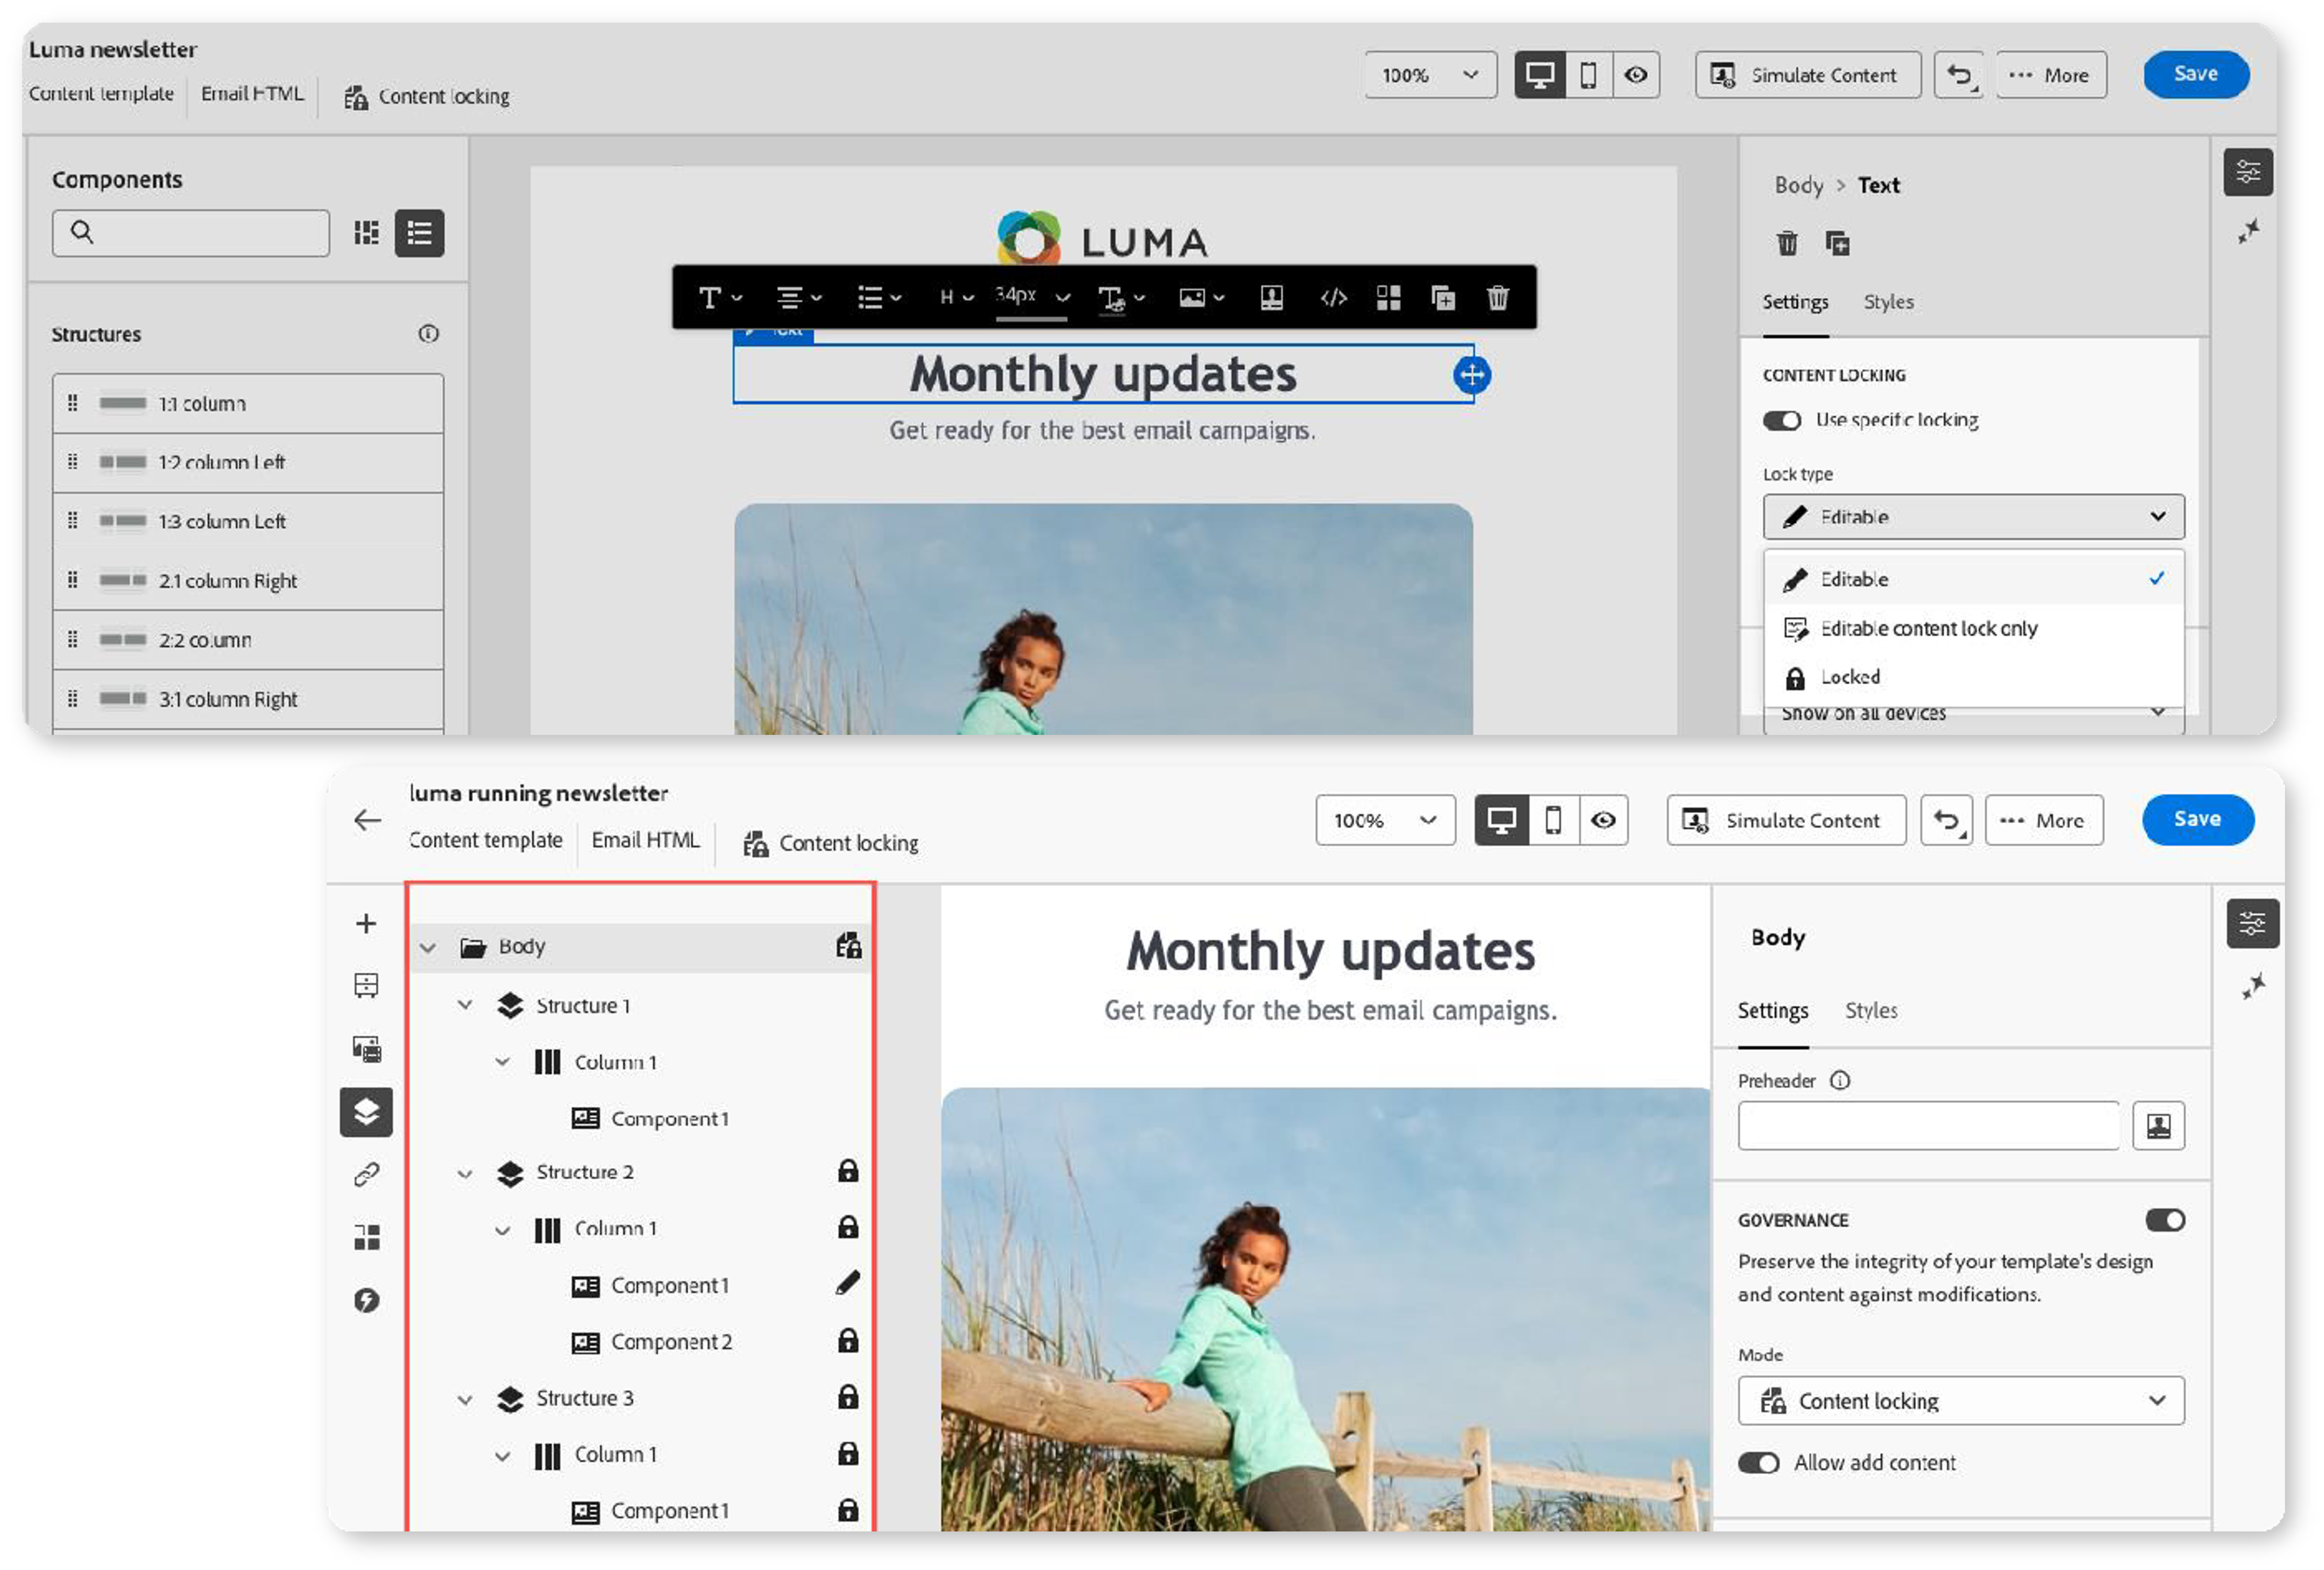Click the plus icon in the lower sidebar

[x=366, y=923]
